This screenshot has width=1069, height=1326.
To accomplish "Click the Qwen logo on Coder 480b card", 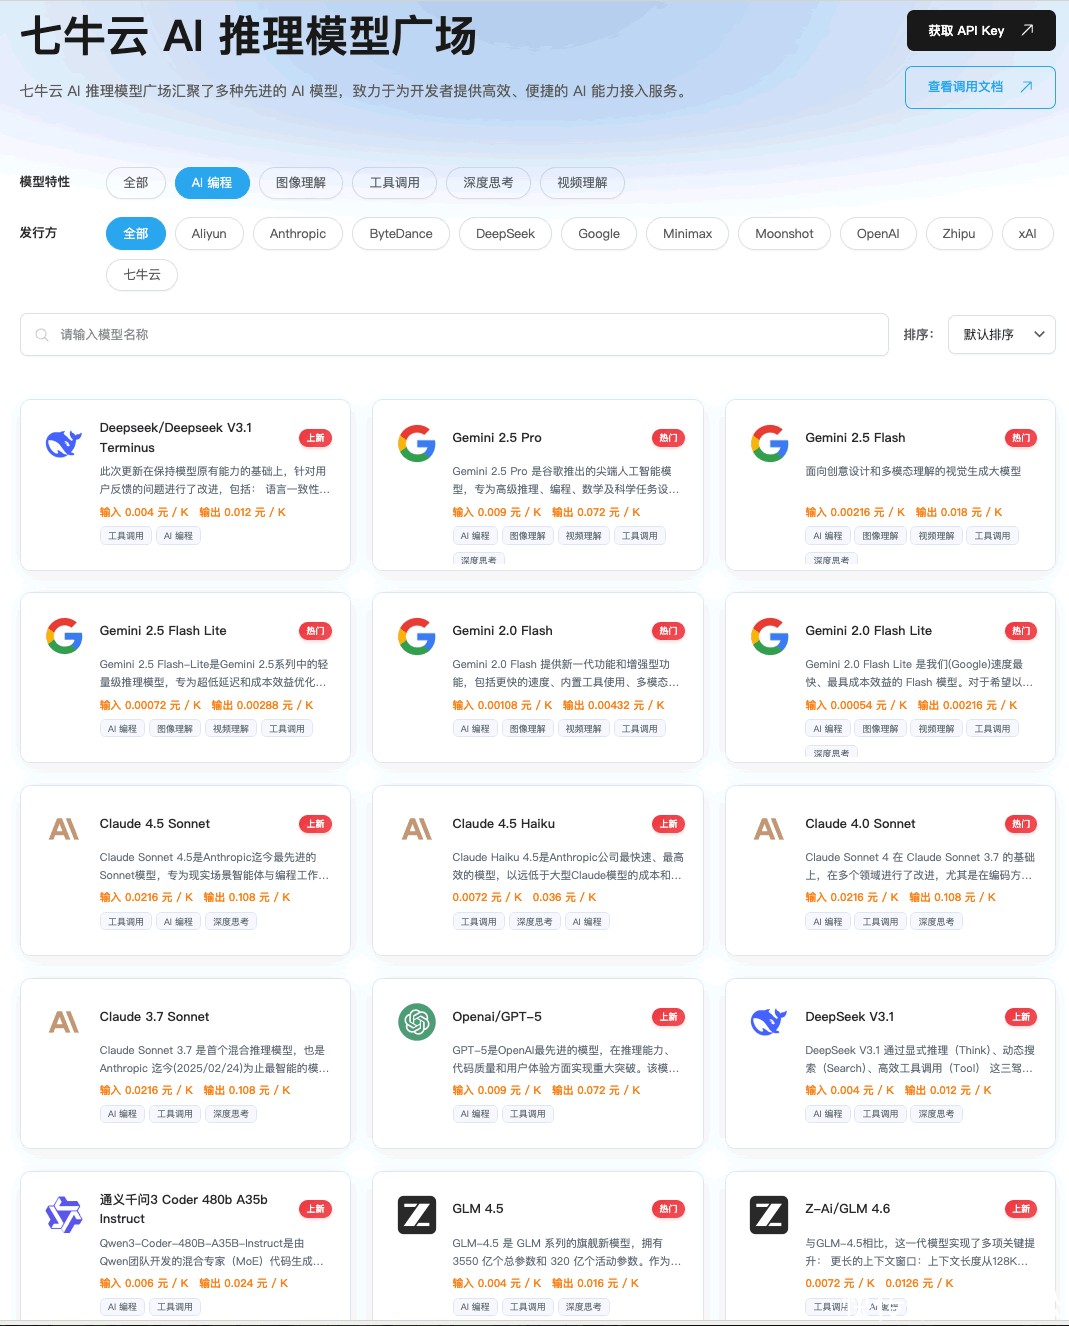I will point(64,1215).
